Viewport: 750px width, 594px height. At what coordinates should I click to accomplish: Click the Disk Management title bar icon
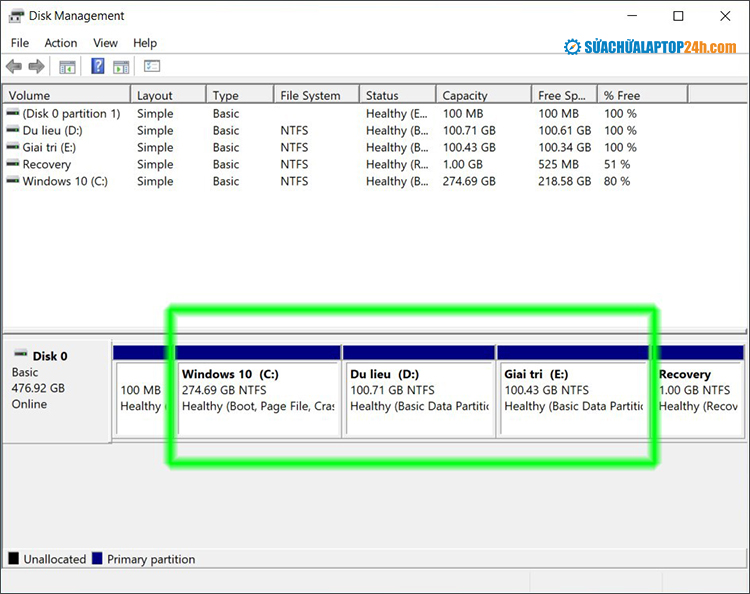(16, 16)
